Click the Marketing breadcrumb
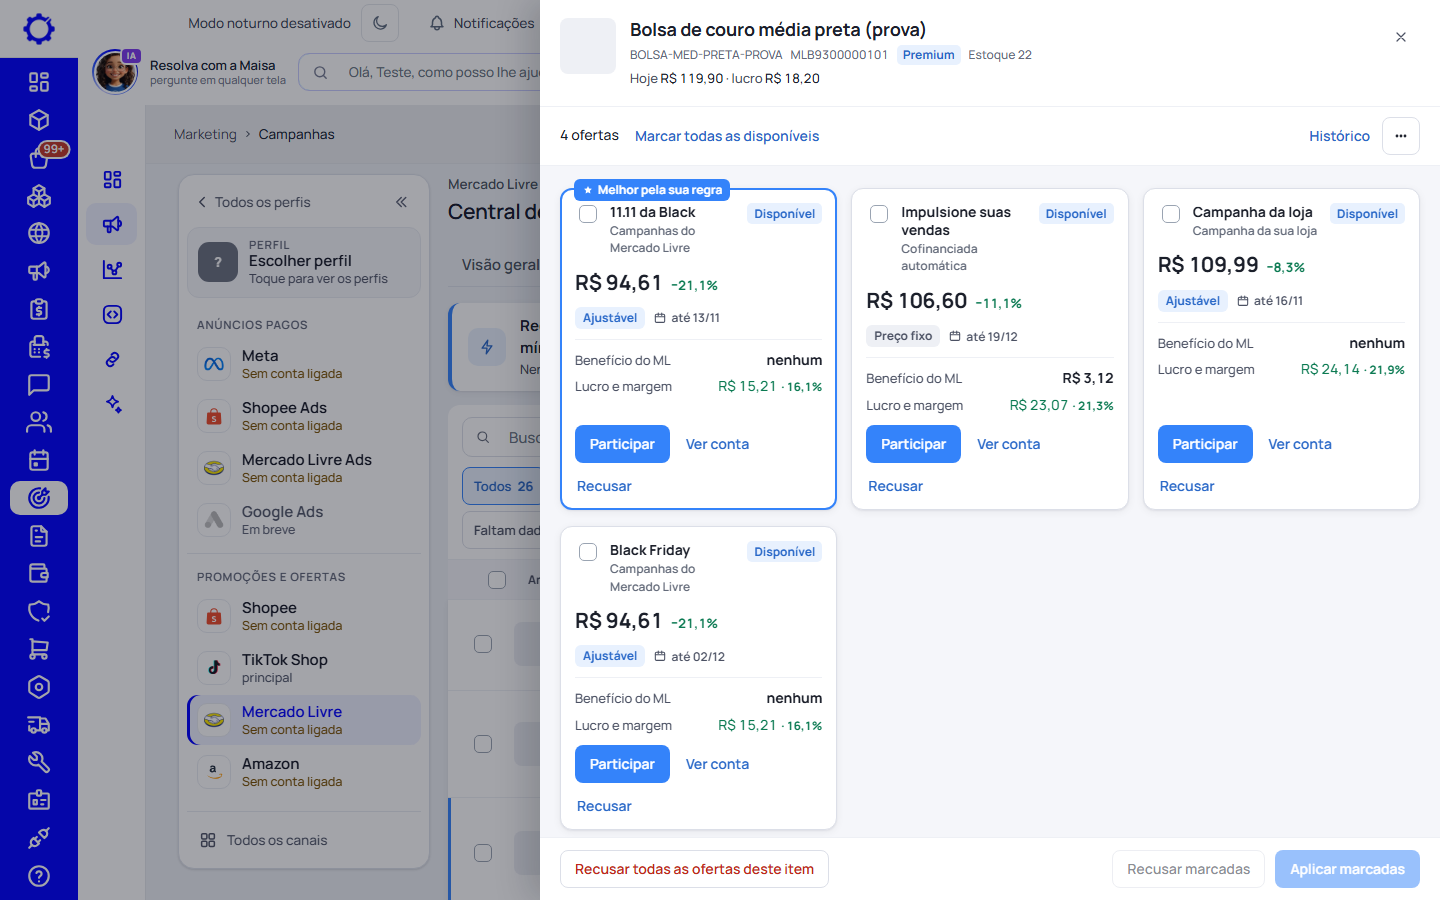This screenshot has width=1440, height=900. coord(205,134)
